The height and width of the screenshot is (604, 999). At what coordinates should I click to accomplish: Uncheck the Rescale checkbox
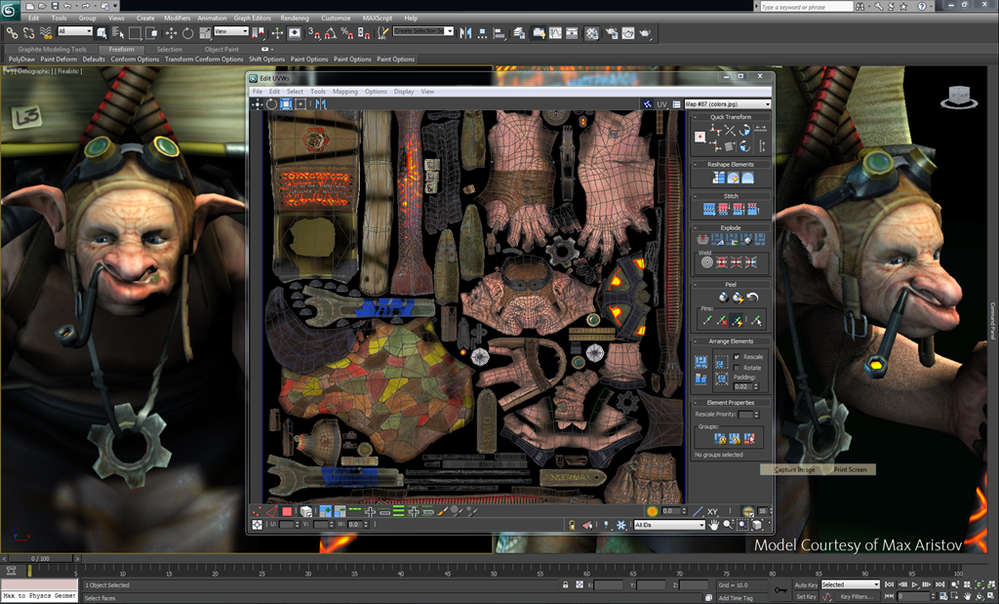point(737,357)
